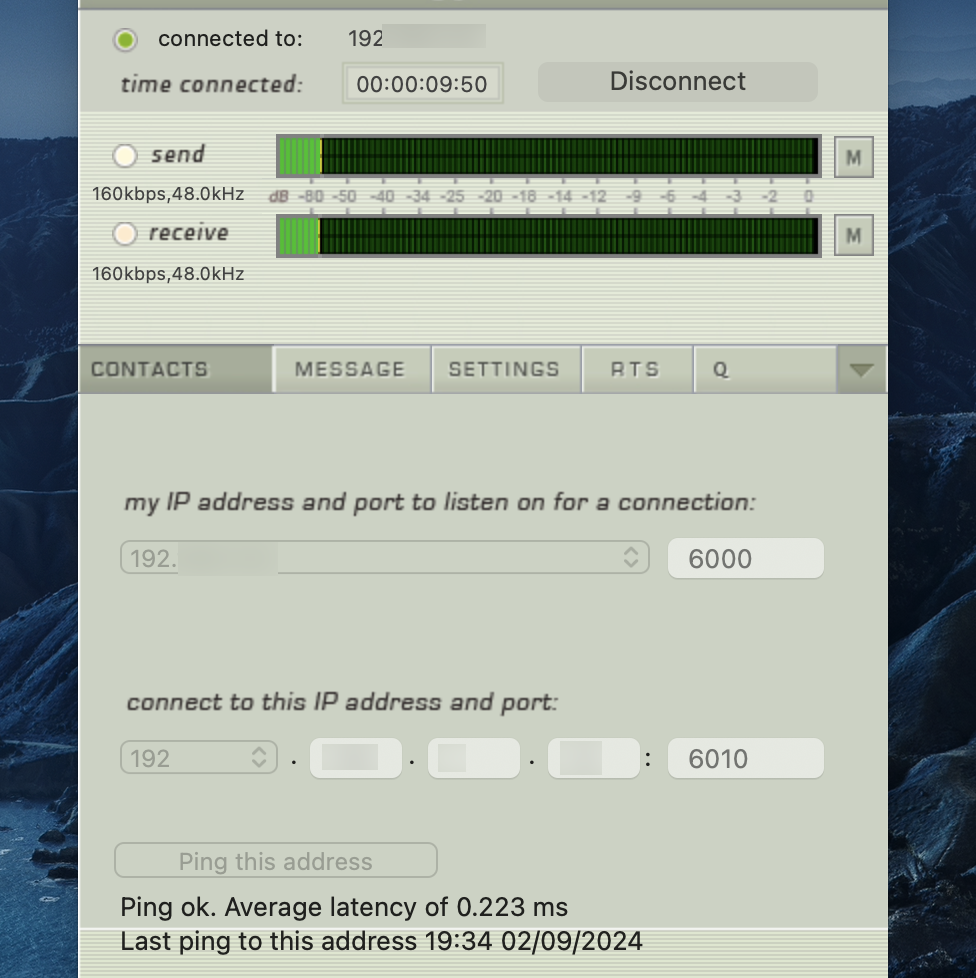Click the destination port 6010 field
Viewport: 976px width, 978px height.
click(745, 758)
